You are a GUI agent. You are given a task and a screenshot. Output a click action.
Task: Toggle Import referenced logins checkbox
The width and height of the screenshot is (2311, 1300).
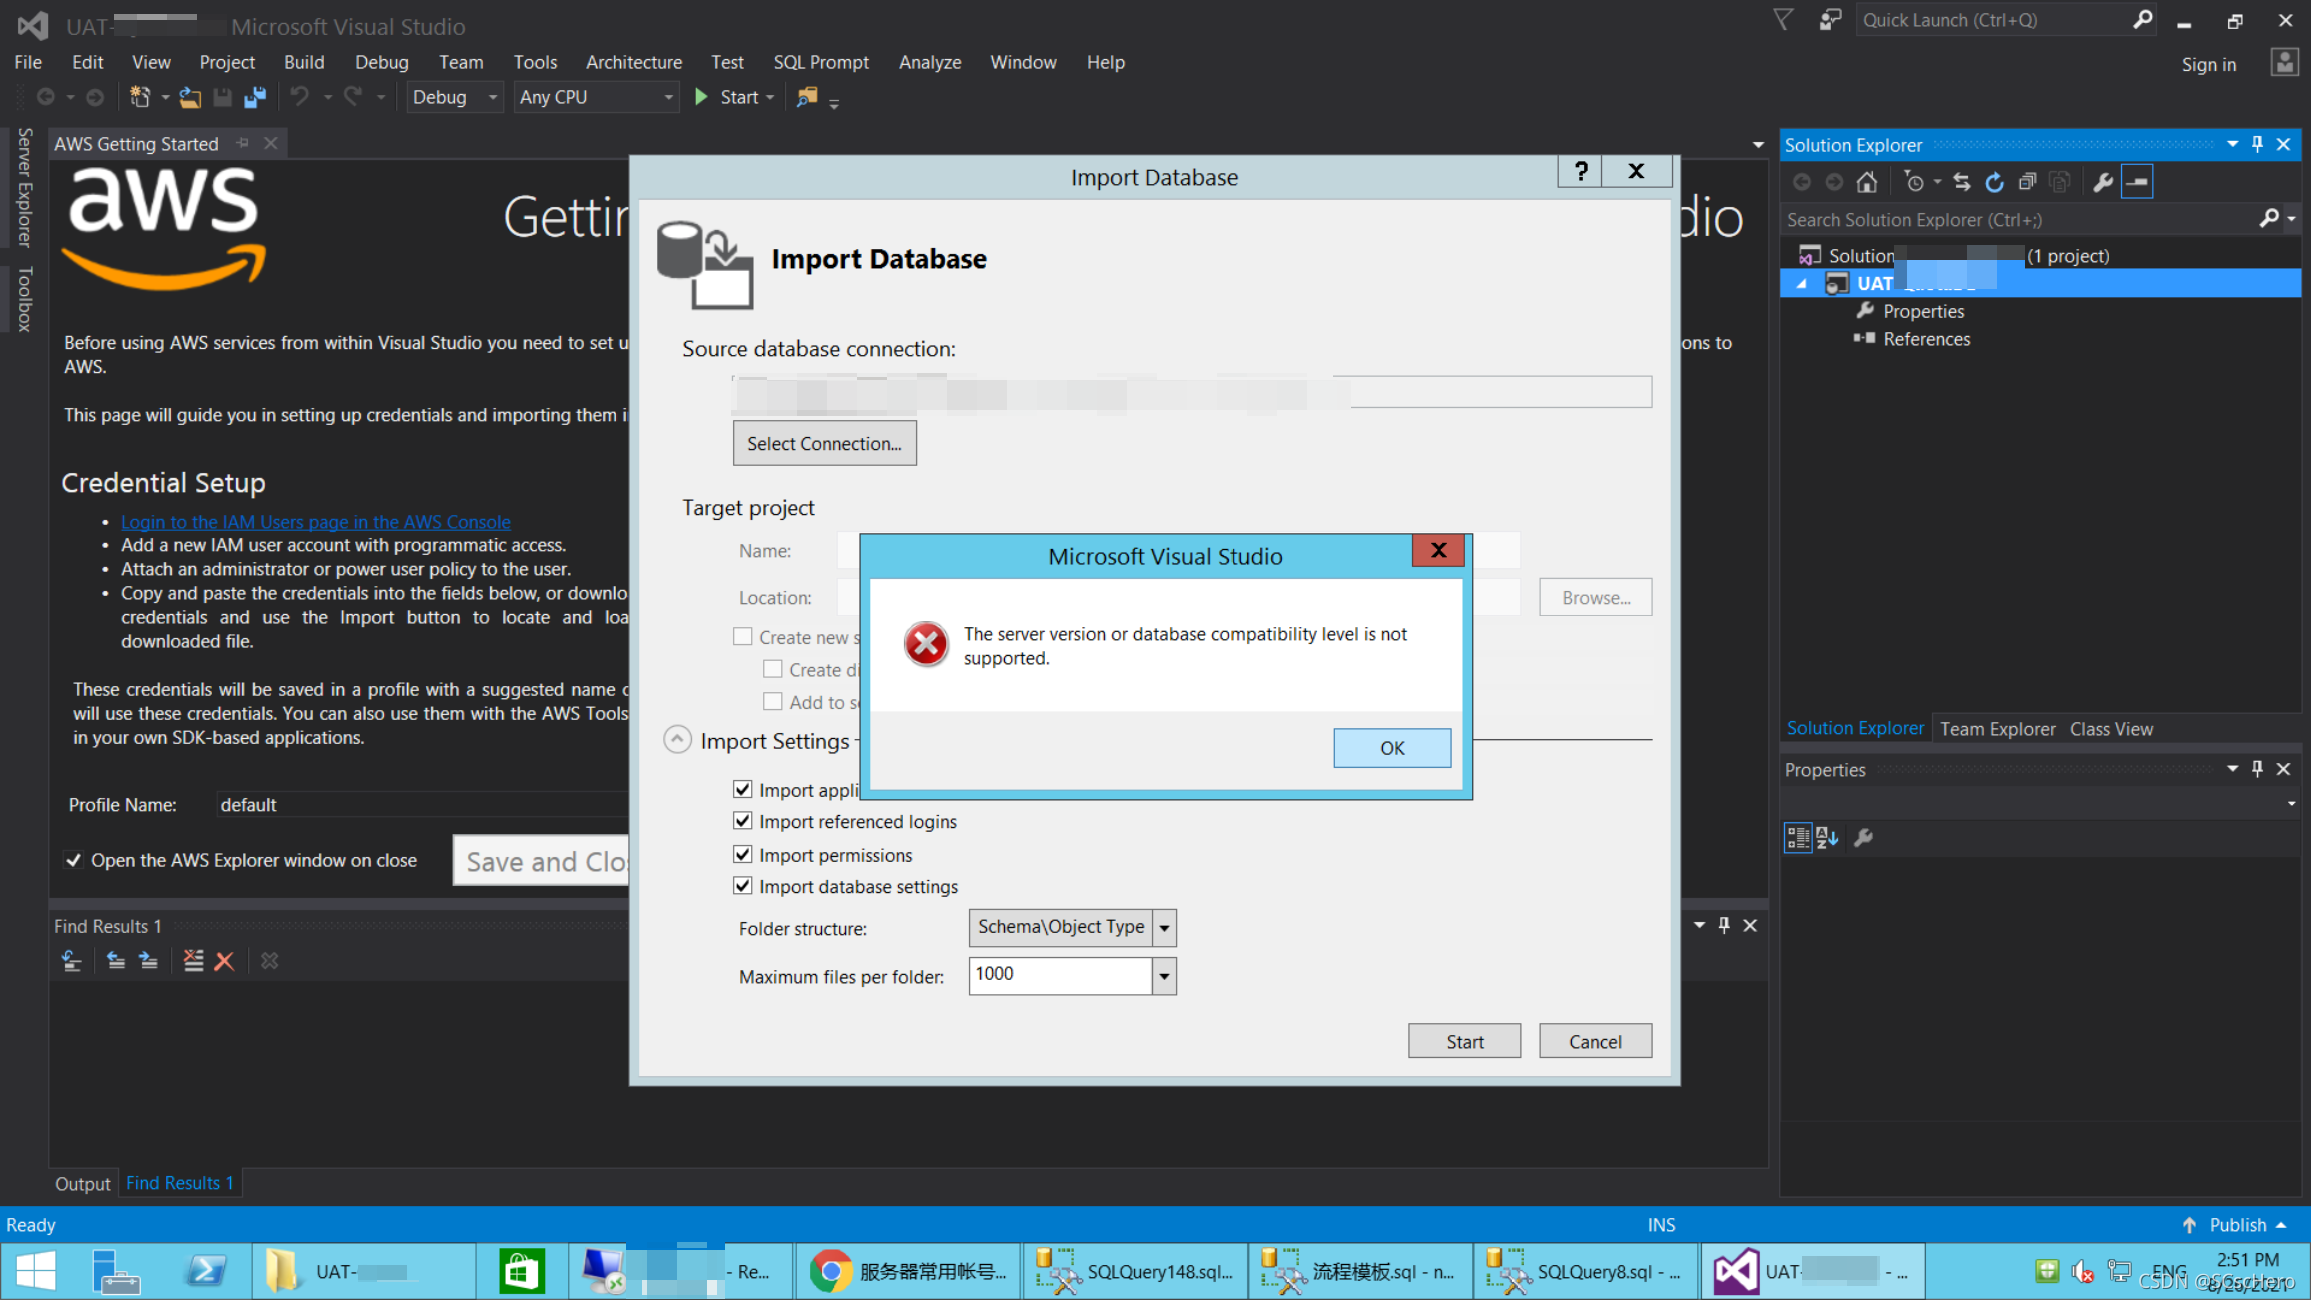tap(742, 821)
